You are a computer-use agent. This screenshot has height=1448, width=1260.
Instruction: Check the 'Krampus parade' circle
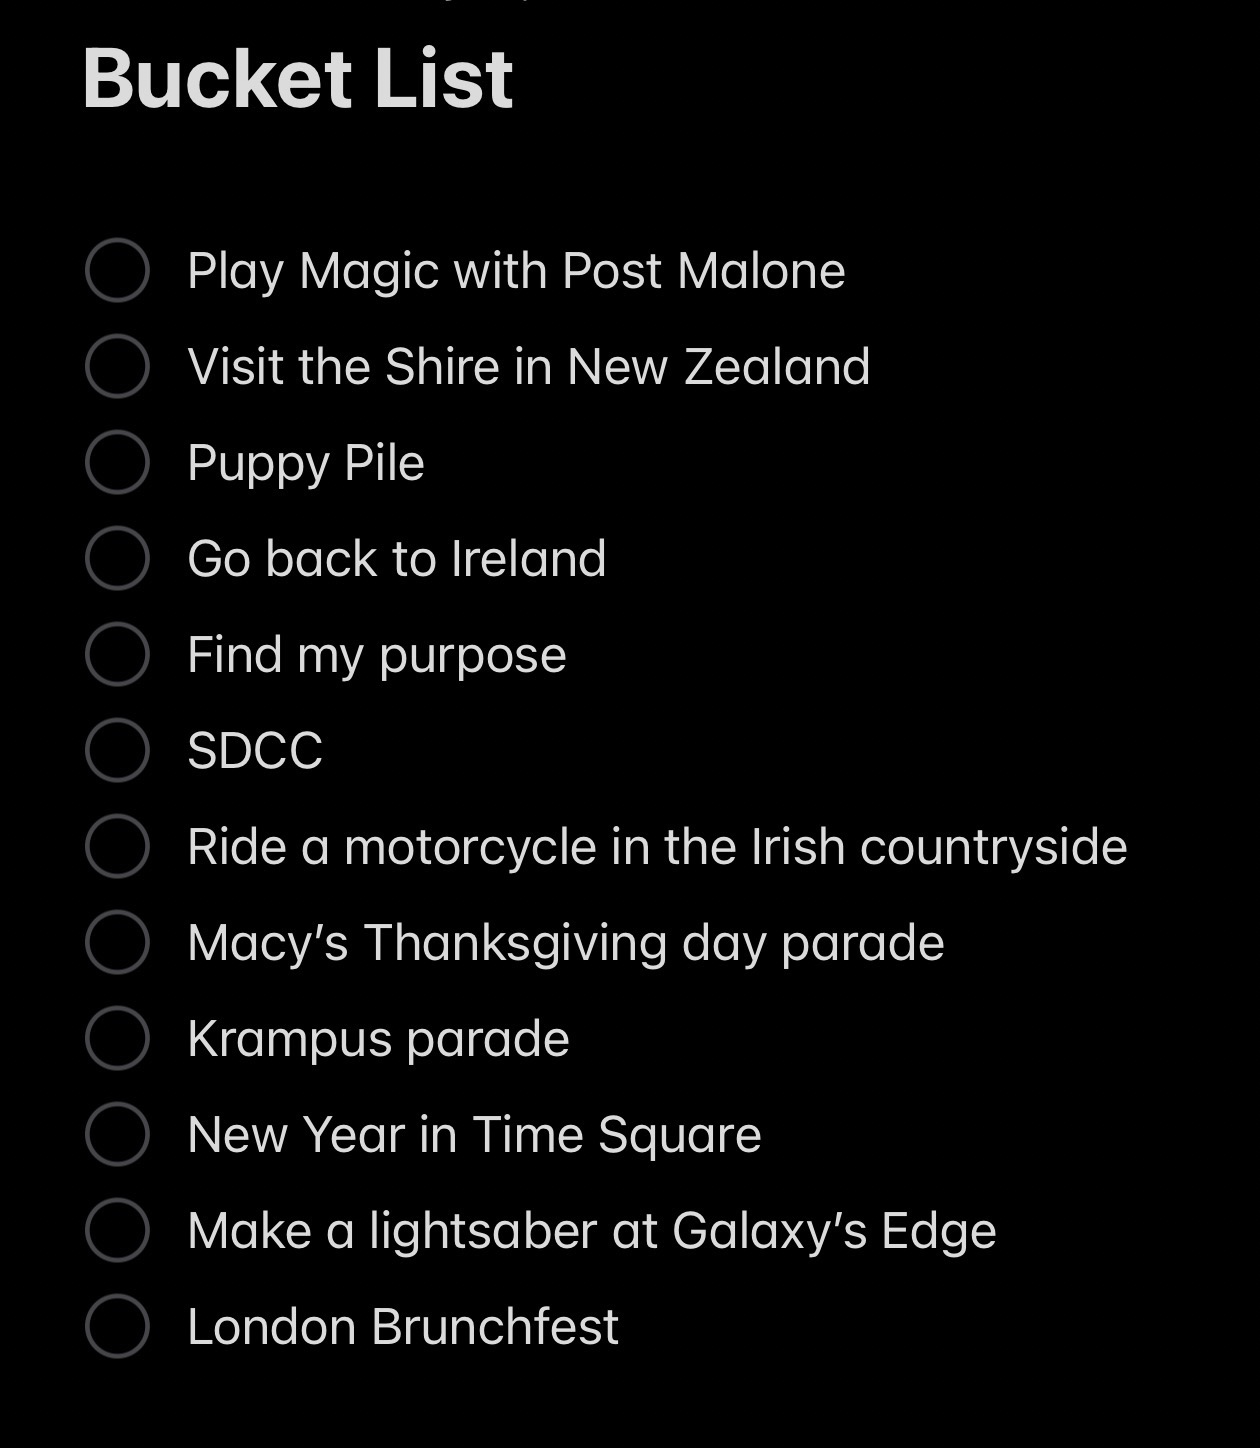pos(117,1038)
